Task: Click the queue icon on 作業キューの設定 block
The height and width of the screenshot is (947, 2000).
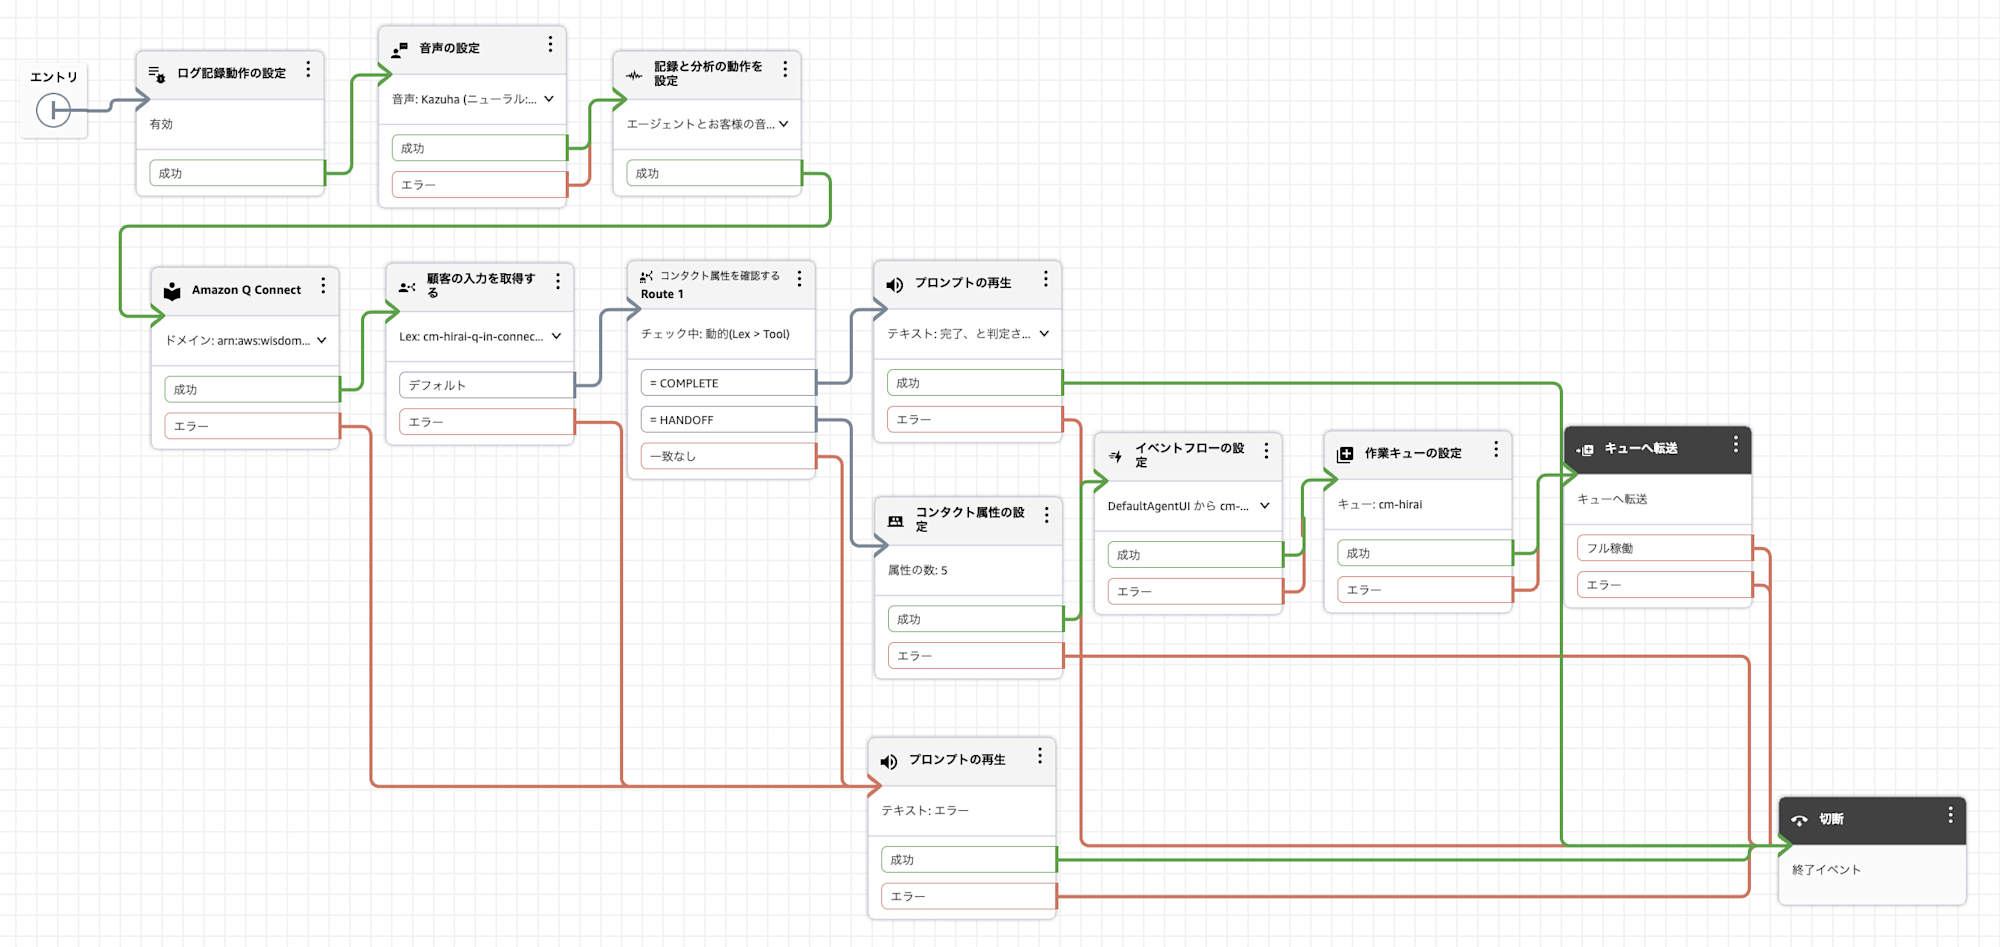Action: click(x=1343, y=454)
